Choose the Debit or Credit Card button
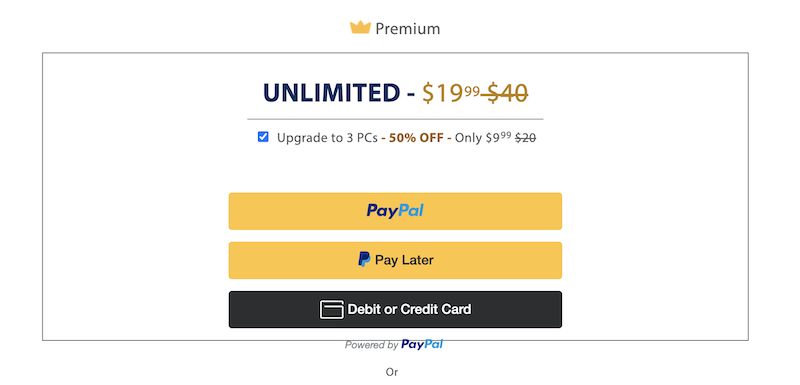Viewport: 800px width, 385px height. point(395,309)
